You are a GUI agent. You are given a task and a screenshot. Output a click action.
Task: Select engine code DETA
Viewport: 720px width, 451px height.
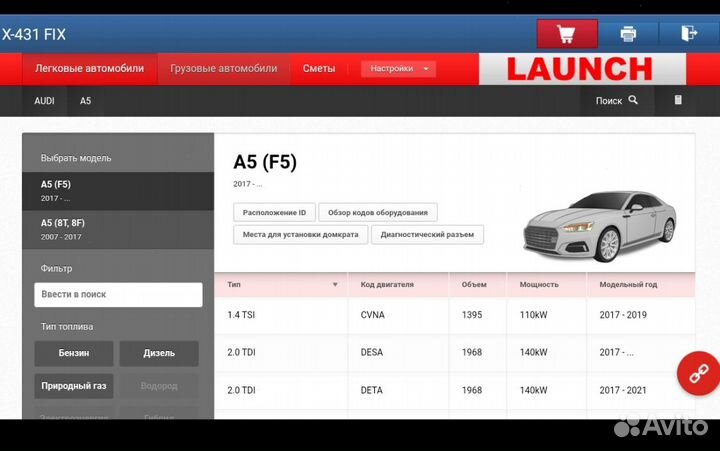click(371, 390)
